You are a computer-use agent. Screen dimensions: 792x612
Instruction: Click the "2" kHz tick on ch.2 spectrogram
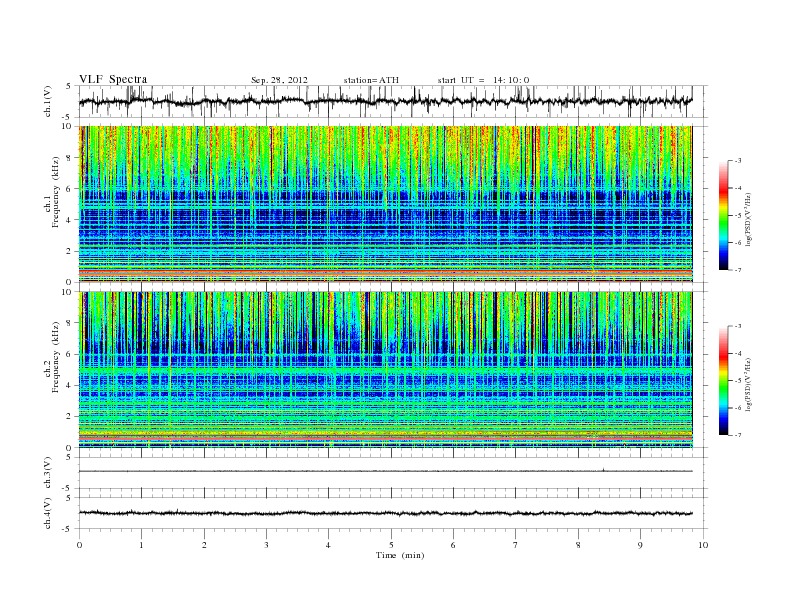point(69,416)
